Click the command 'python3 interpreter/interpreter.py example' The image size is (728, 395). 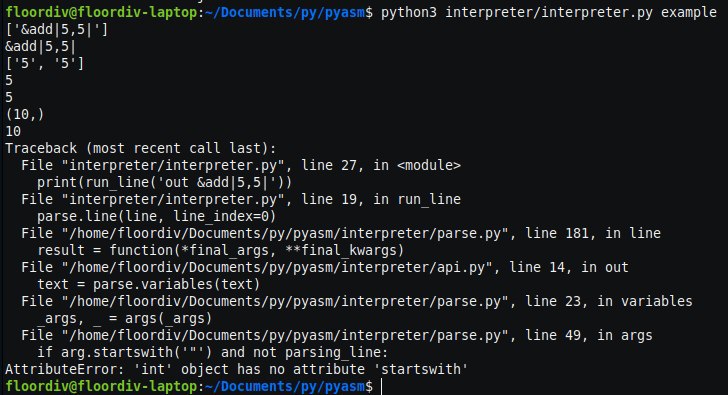click(548, 12)
